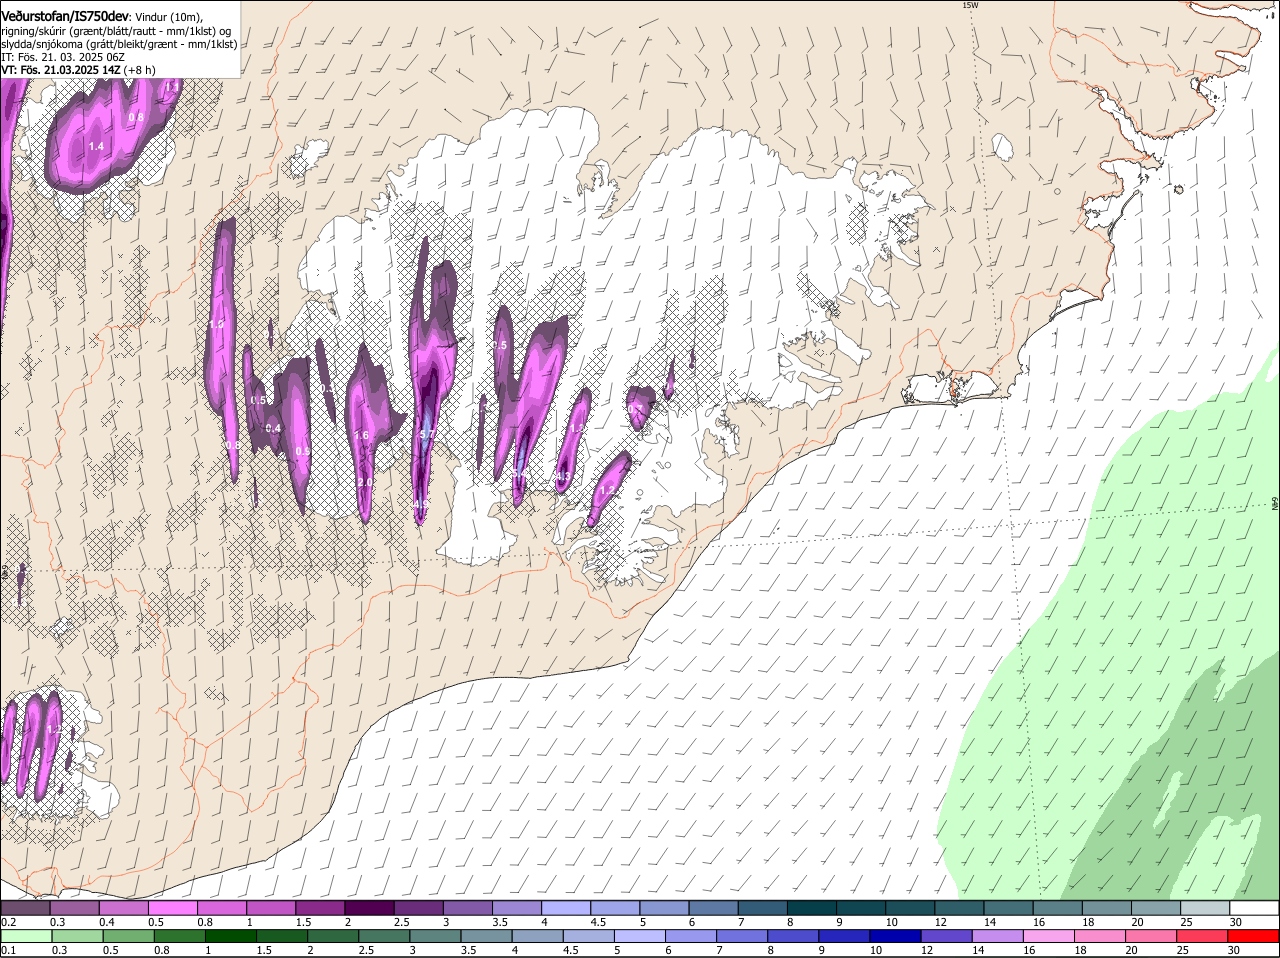Select snow legend swatch between 1 and 1.5
This screenshot has height=958, width=1280.
point(271,908)
